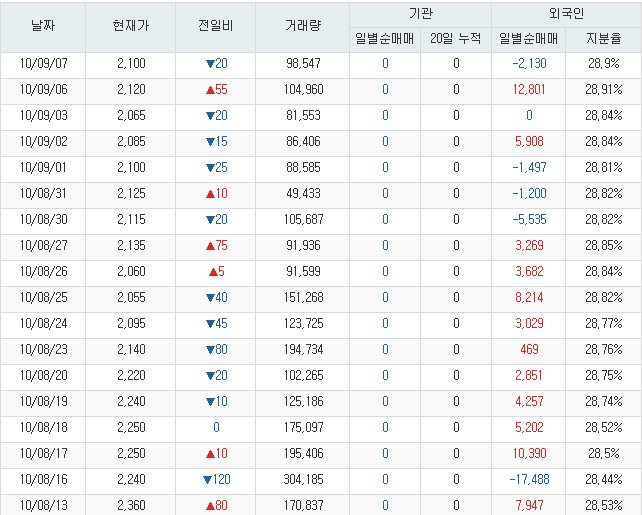Click the 날짜 column header
Viewport: 642px width, 515px height.
point(43,26)
